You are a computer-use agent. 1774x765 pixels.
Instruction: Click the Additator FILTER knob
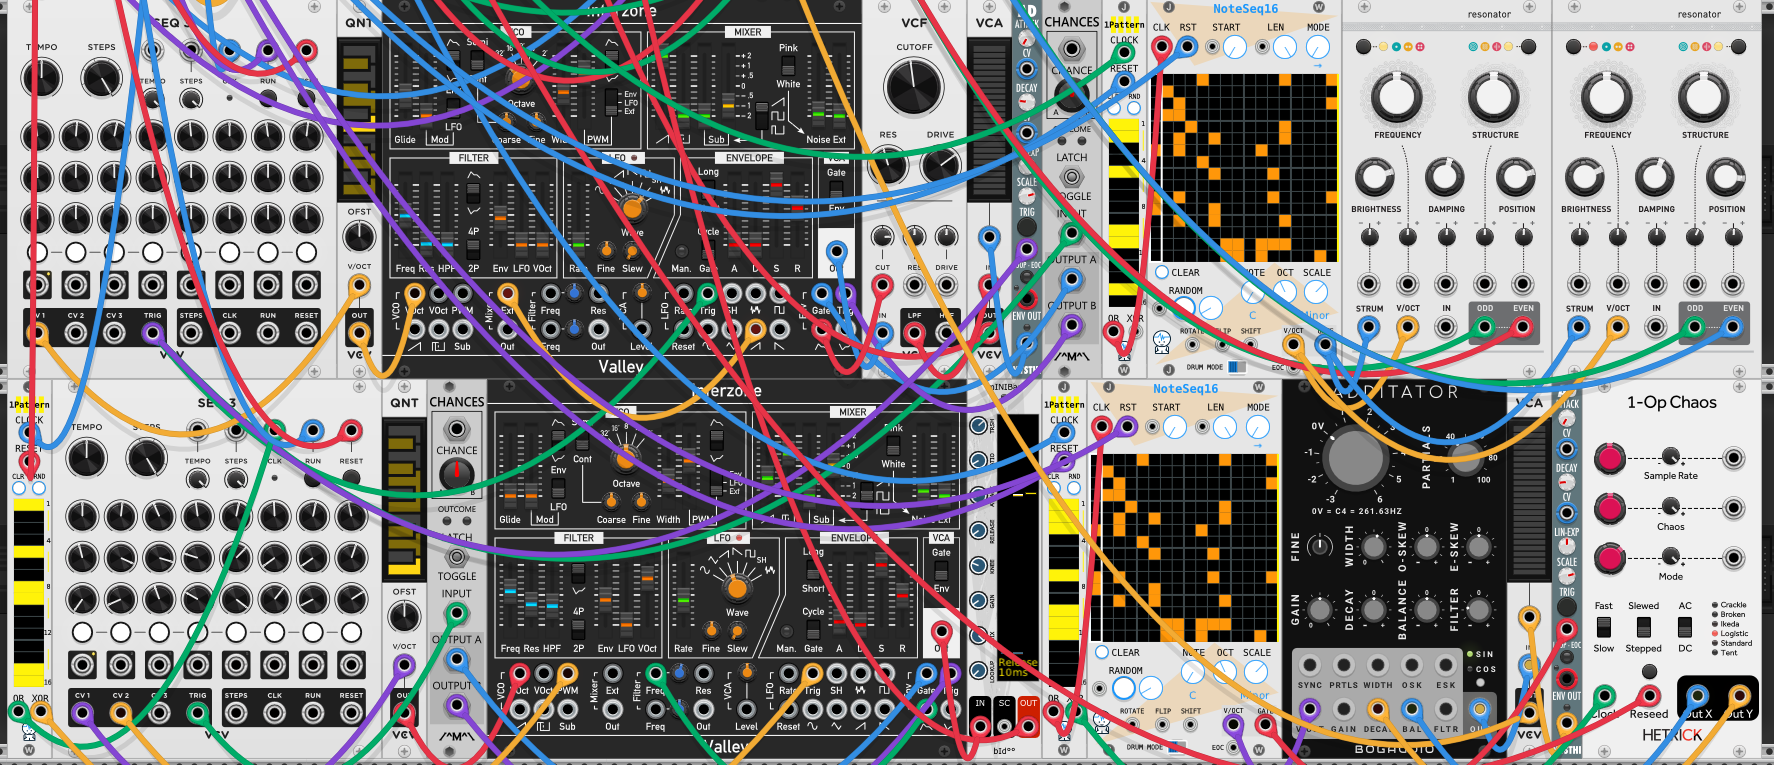click(1477, 609)
